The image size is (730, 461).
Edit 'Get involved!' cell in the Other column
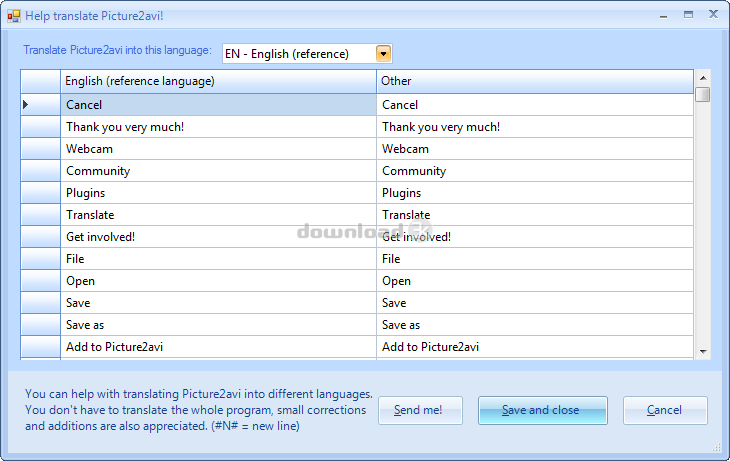coord(534,237)
